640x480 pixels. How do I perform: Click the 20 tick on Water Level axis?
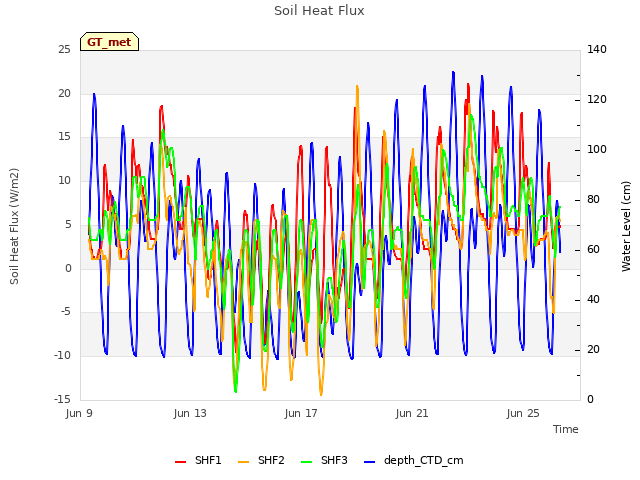pyautogui.click(x=593, y=350)
